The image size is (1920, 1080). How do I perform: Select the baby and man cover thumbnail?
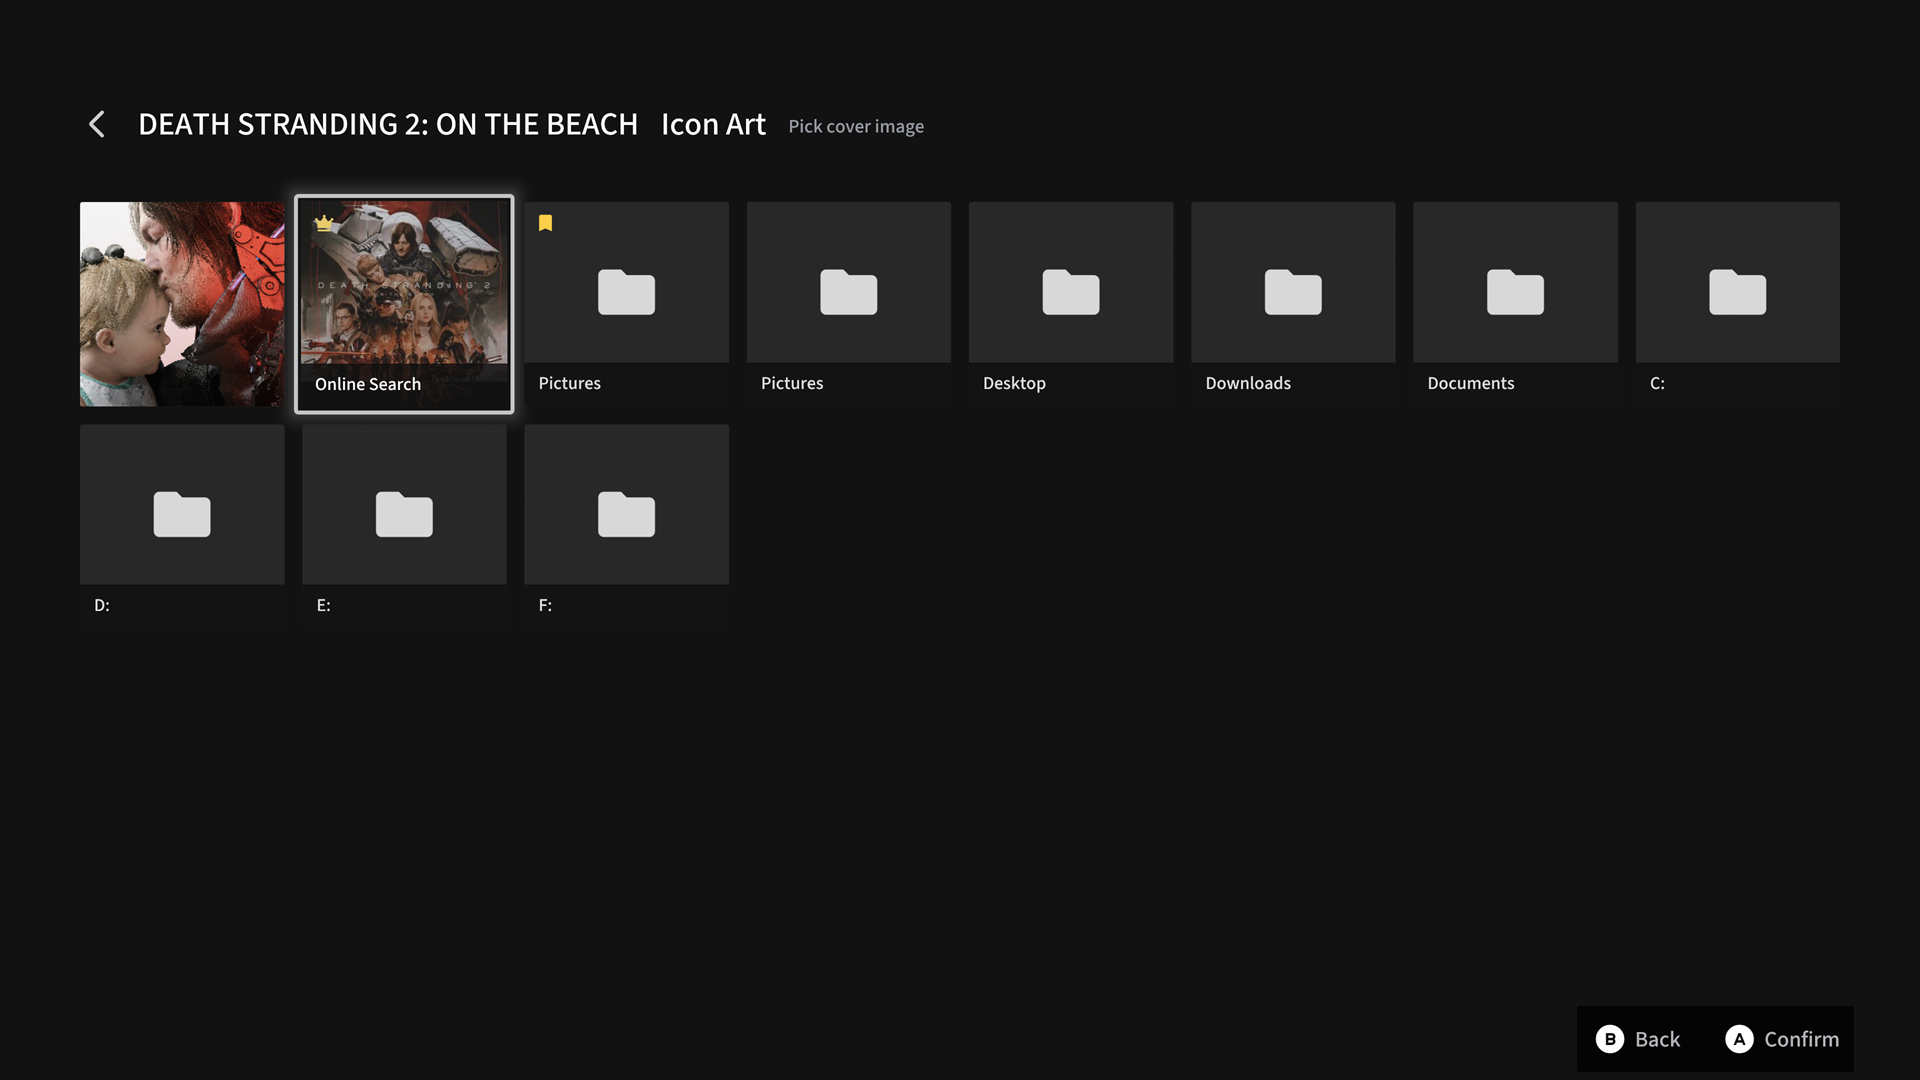(182, 304)
